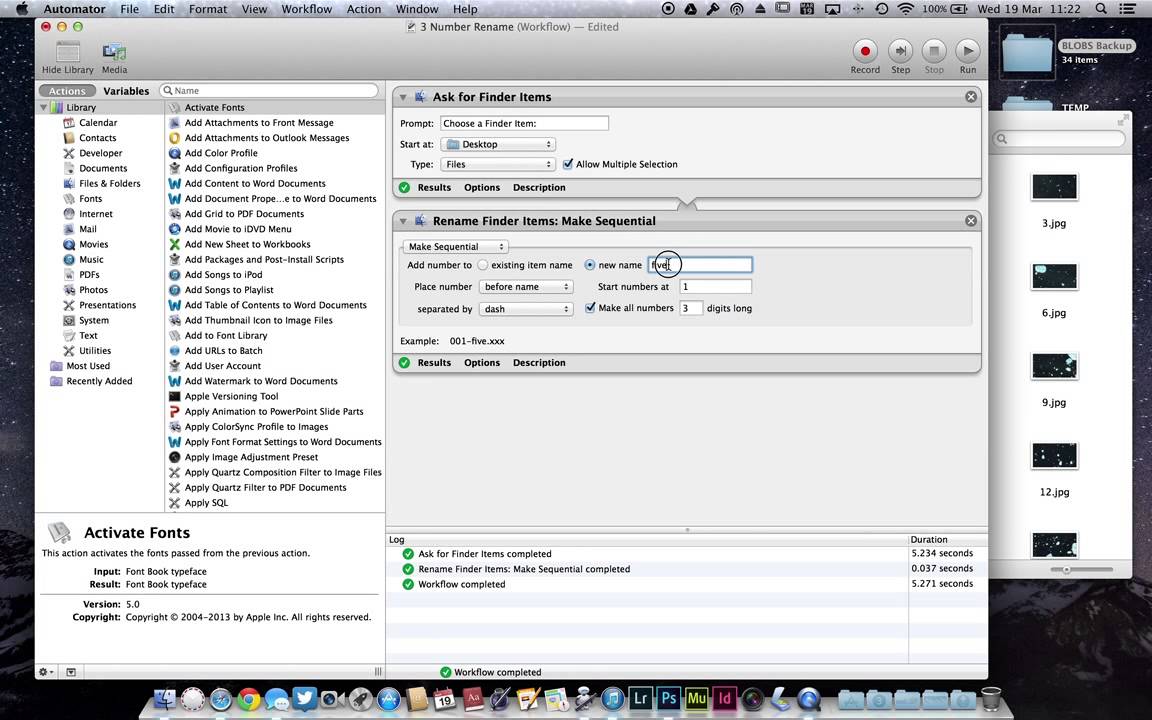Open the Place number before name dropdown

click(x=526, y=287)
